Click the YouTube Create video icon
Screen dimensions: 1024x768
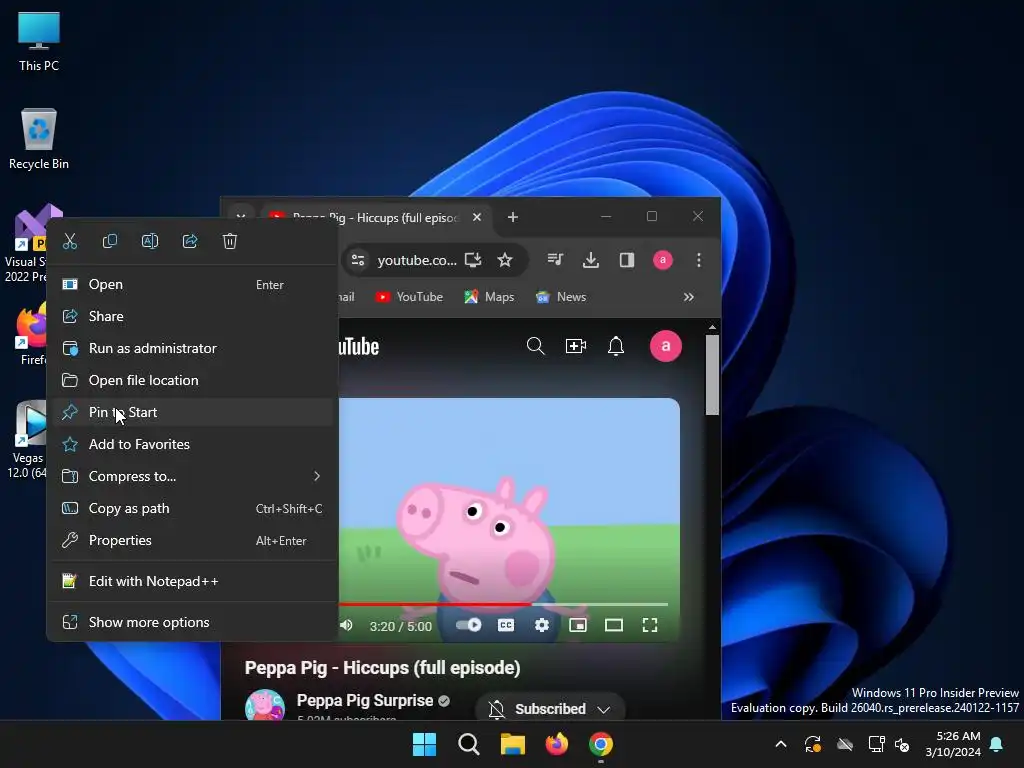click(575, 346)
